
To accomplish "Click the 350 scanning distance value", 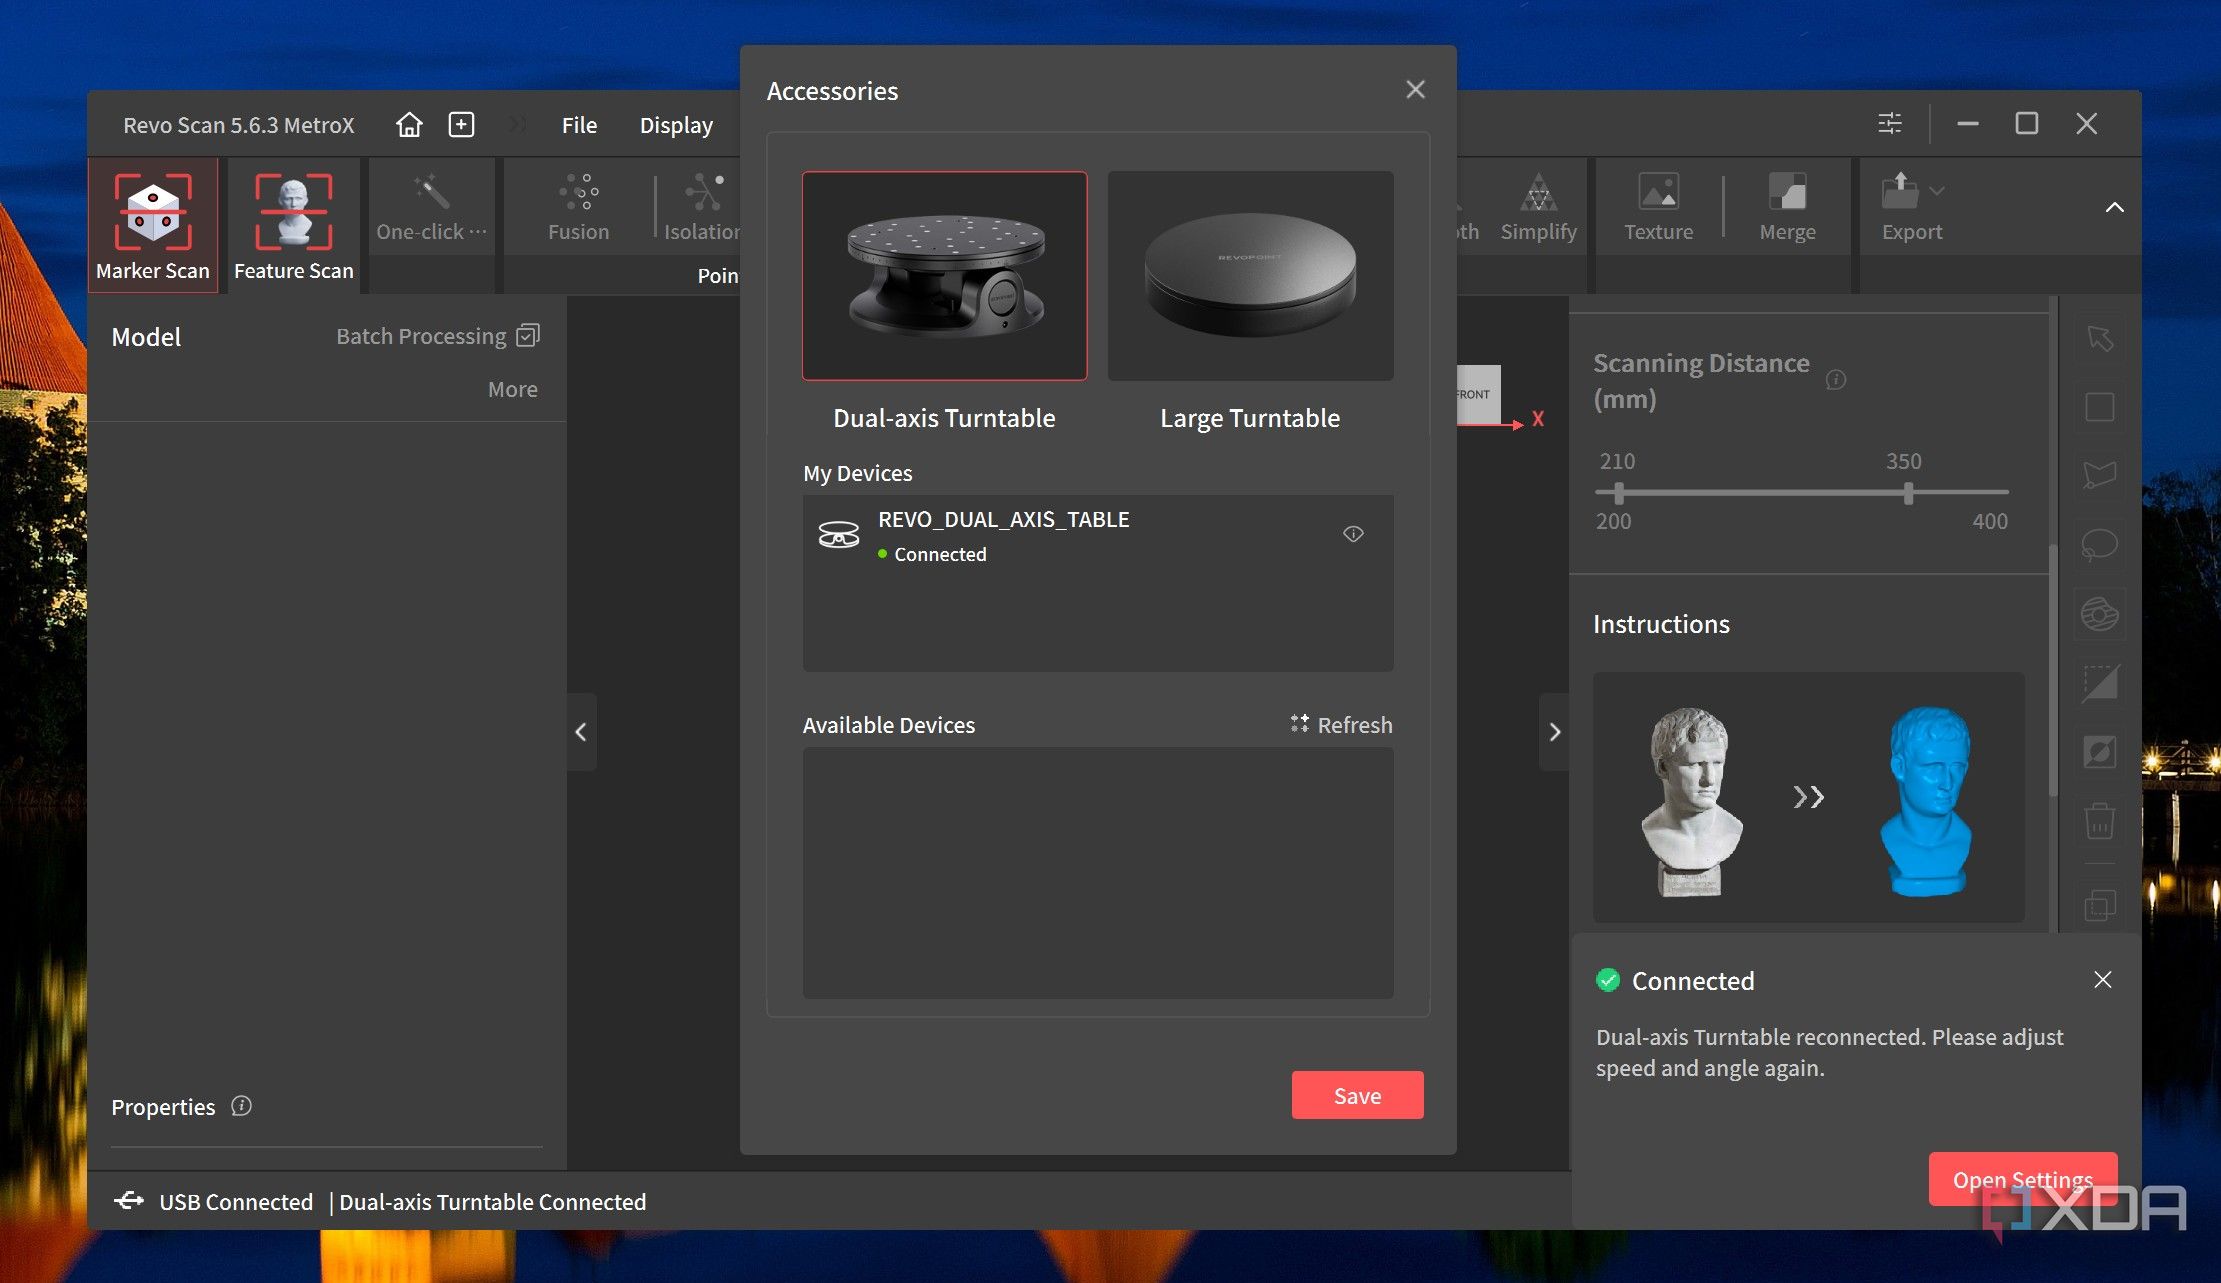I will tap(1903, 461).
